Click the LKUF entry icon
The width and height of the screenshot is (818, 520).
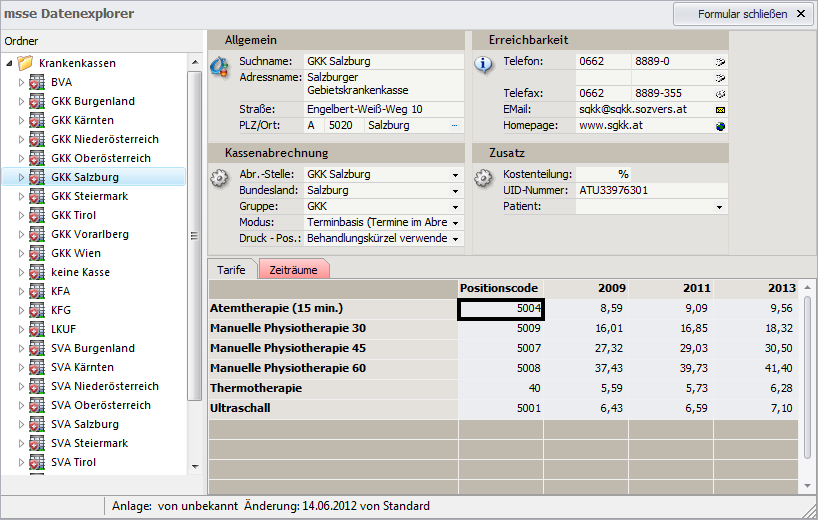37,330
